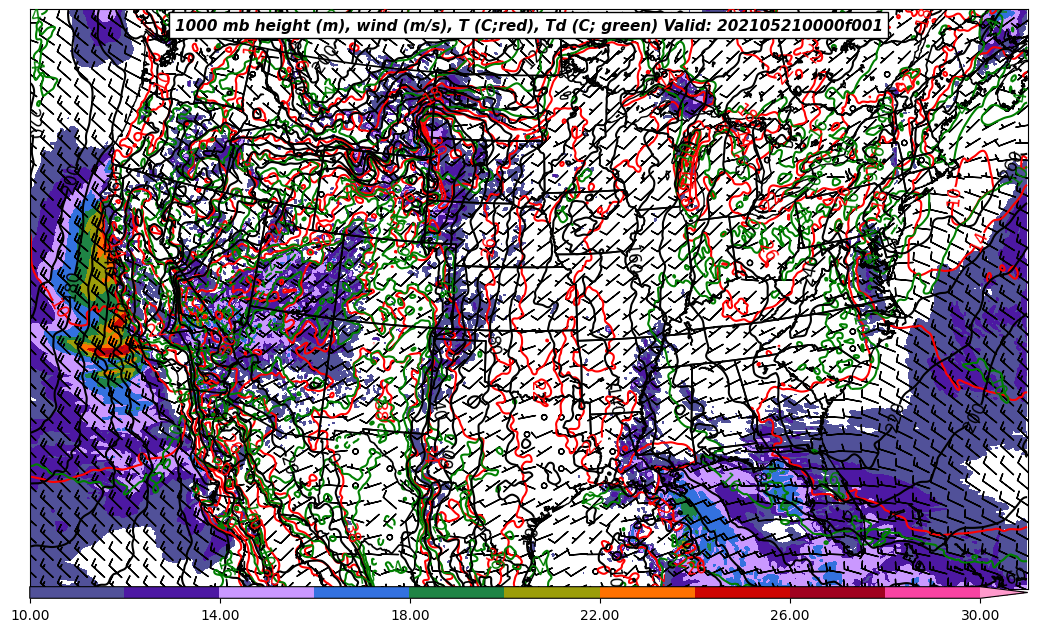Viewport: 1037px width, 632px height.
Task: Select the 22.00 colorbar tick label
Action: [600, 615]
